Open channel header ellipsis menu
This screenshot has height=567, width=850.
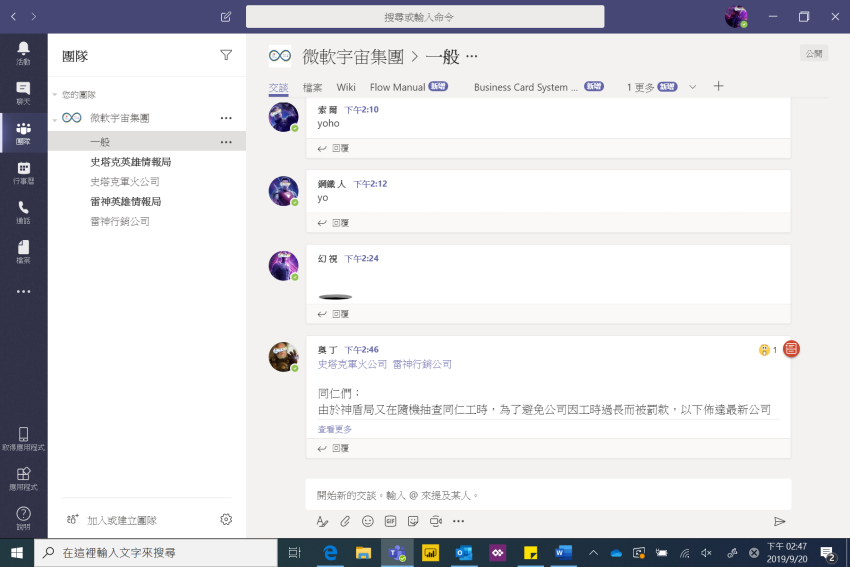point(472,56)
